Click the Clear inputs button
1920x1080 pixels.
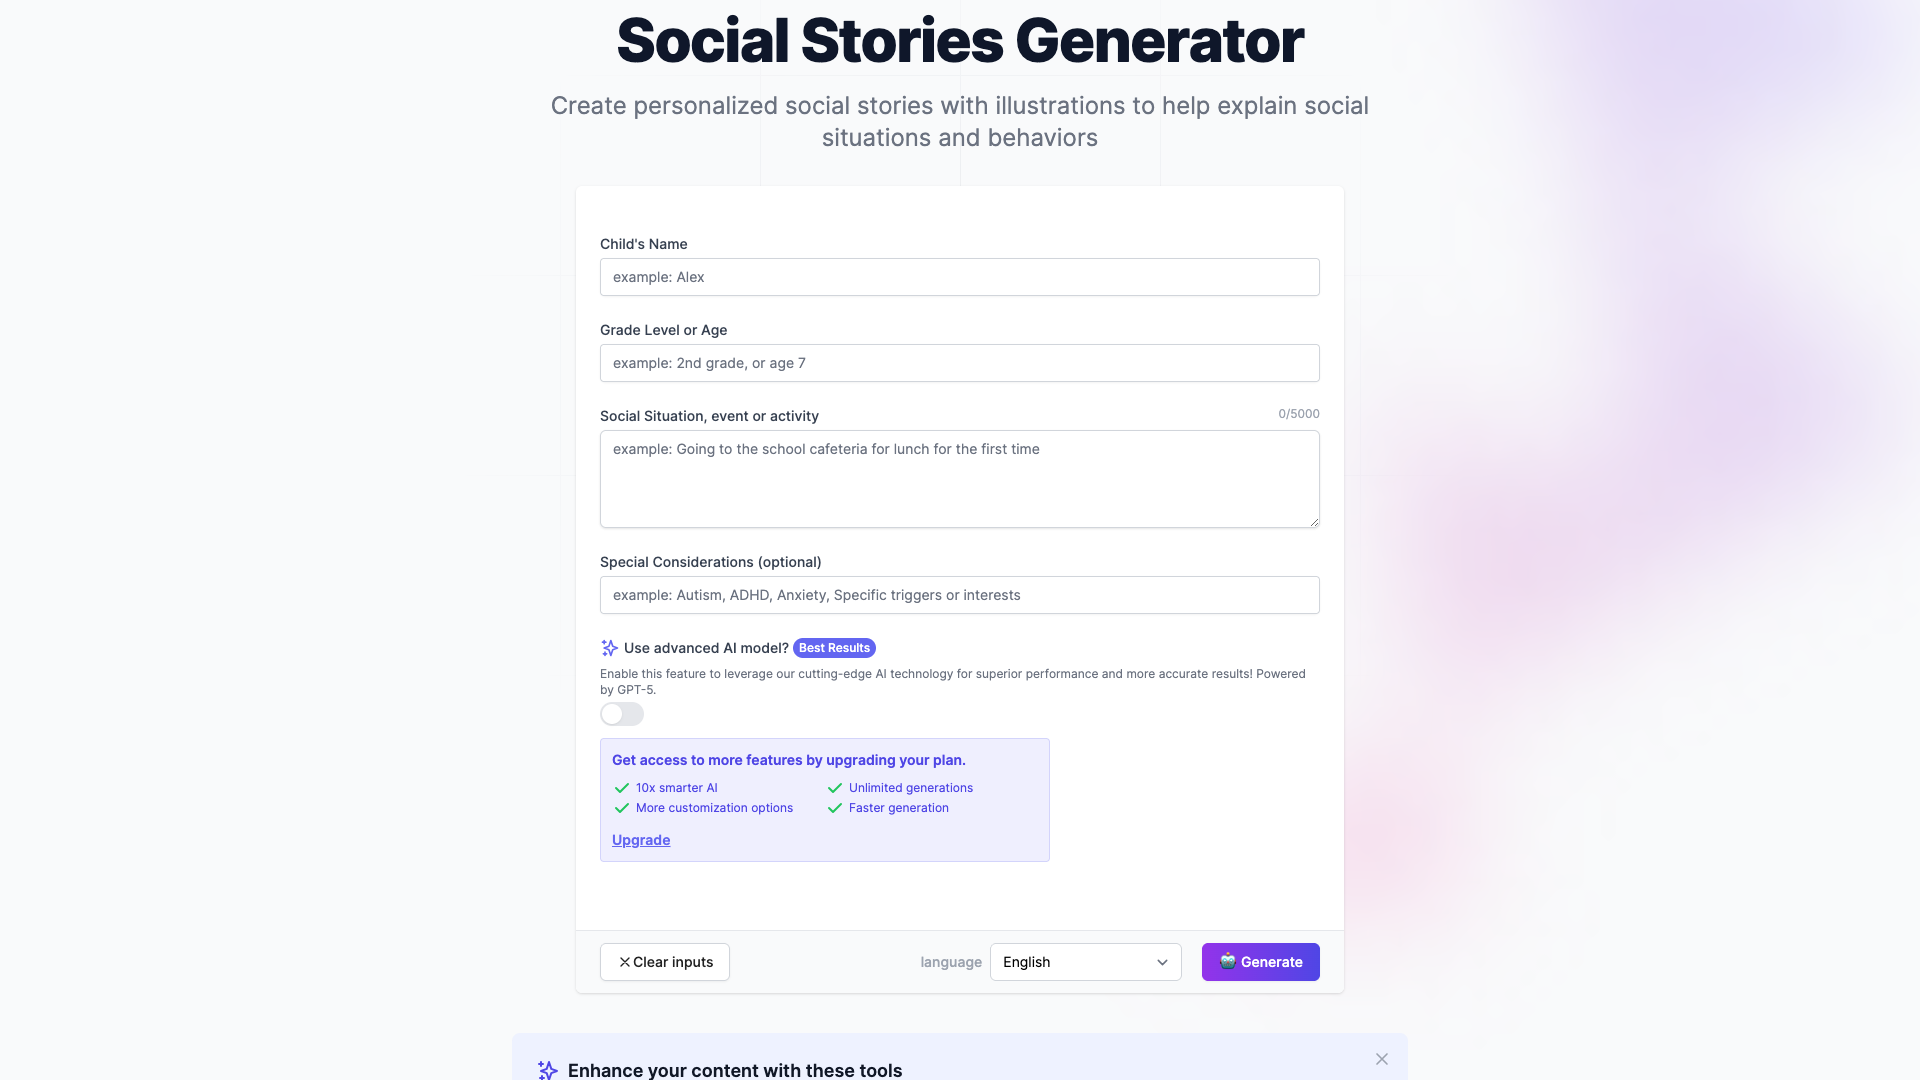(664, 961)
